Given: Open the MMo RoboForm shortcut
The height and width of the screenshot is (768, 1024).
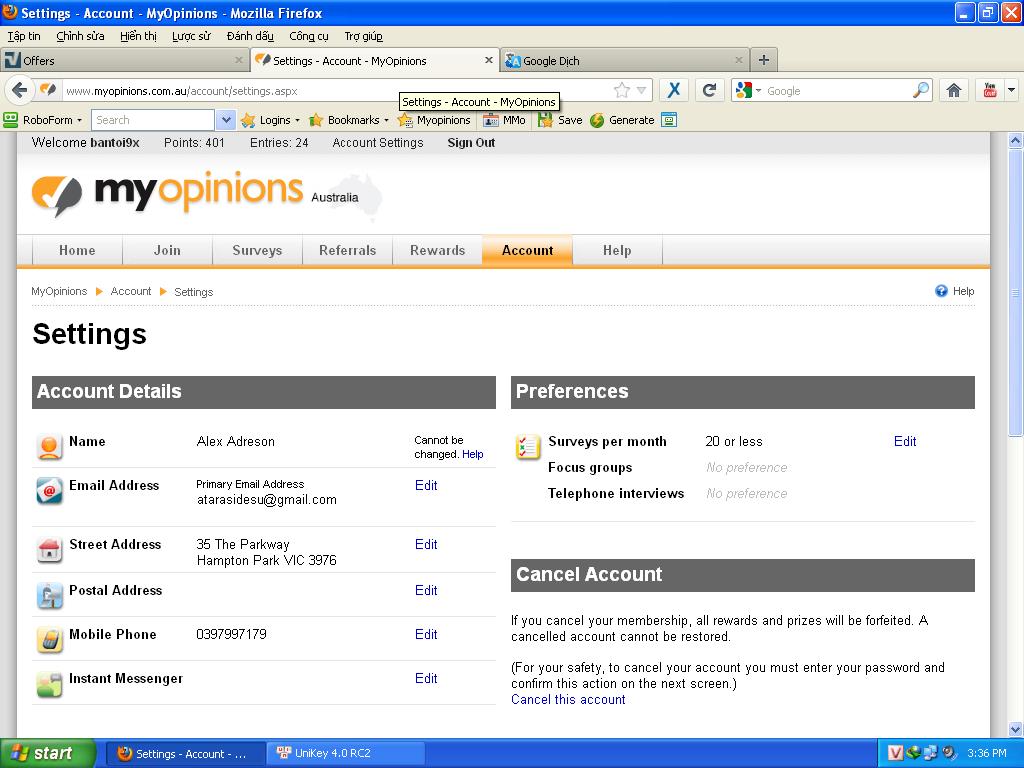Looking at the screenshot, I should pyautogui.click(x=504, y=120).
